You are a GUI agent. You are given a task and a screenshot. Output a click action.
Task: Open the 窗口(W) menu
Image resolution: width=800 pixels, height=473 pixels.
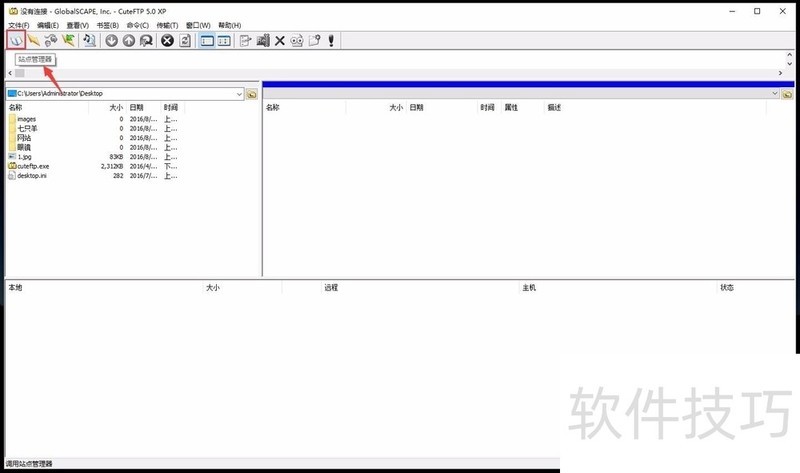coord(198,25)
